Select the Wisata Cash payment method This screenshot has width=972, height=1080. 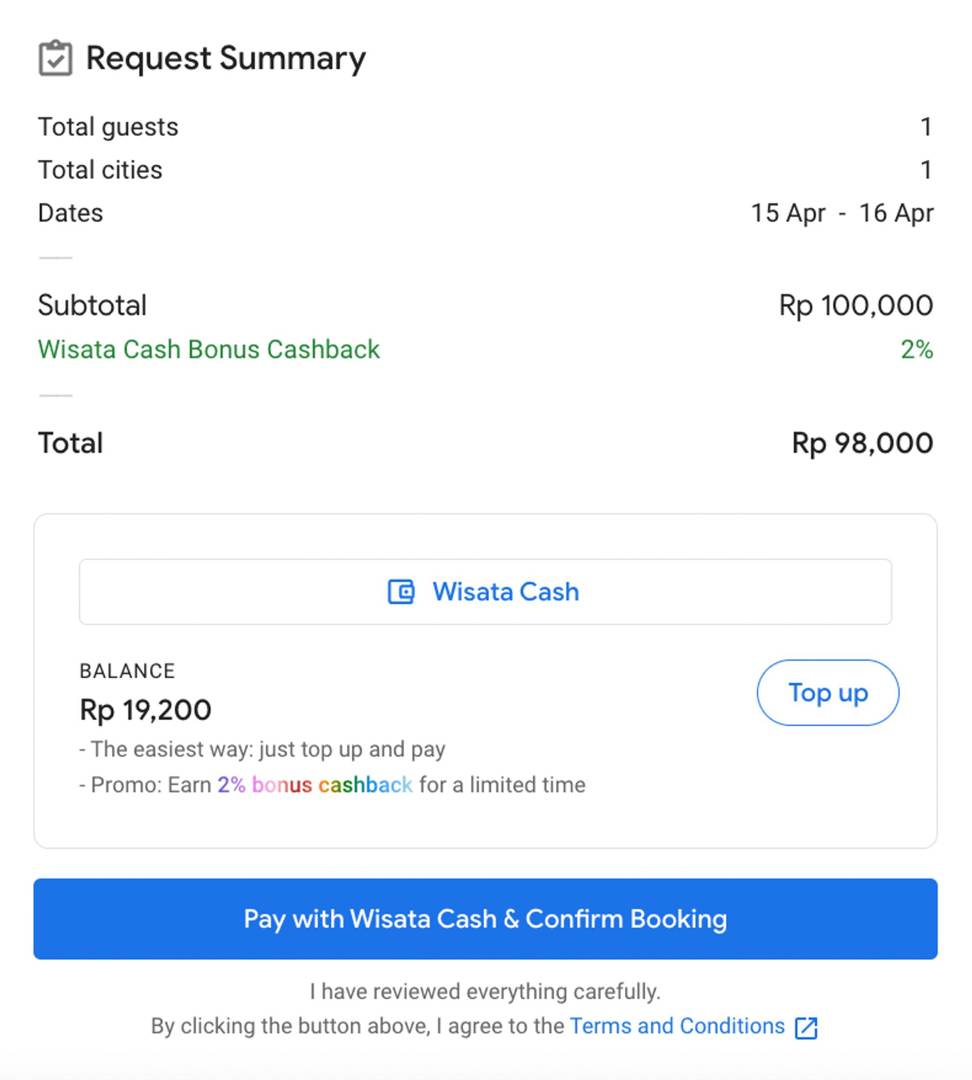[485, 592]
